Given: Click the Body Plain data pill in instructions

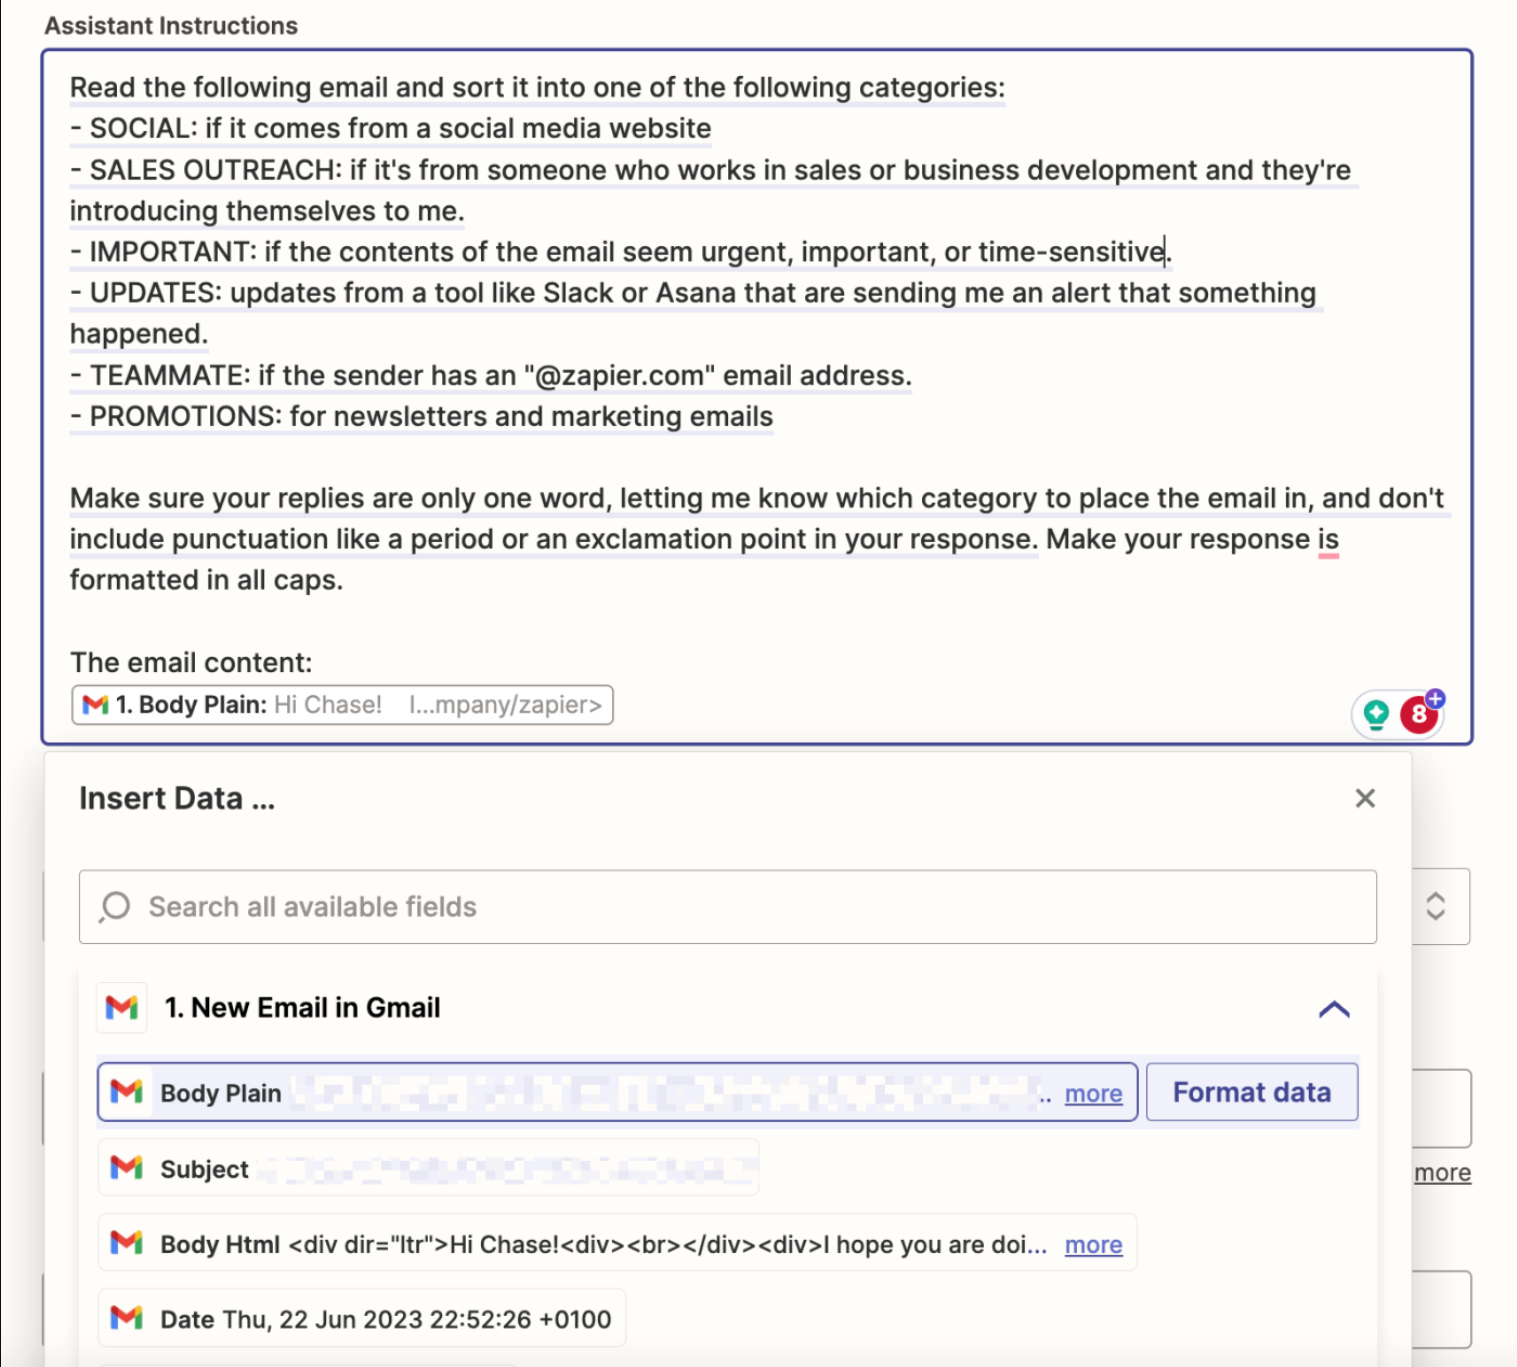Looking at the screenshot, I should point(342,705).
